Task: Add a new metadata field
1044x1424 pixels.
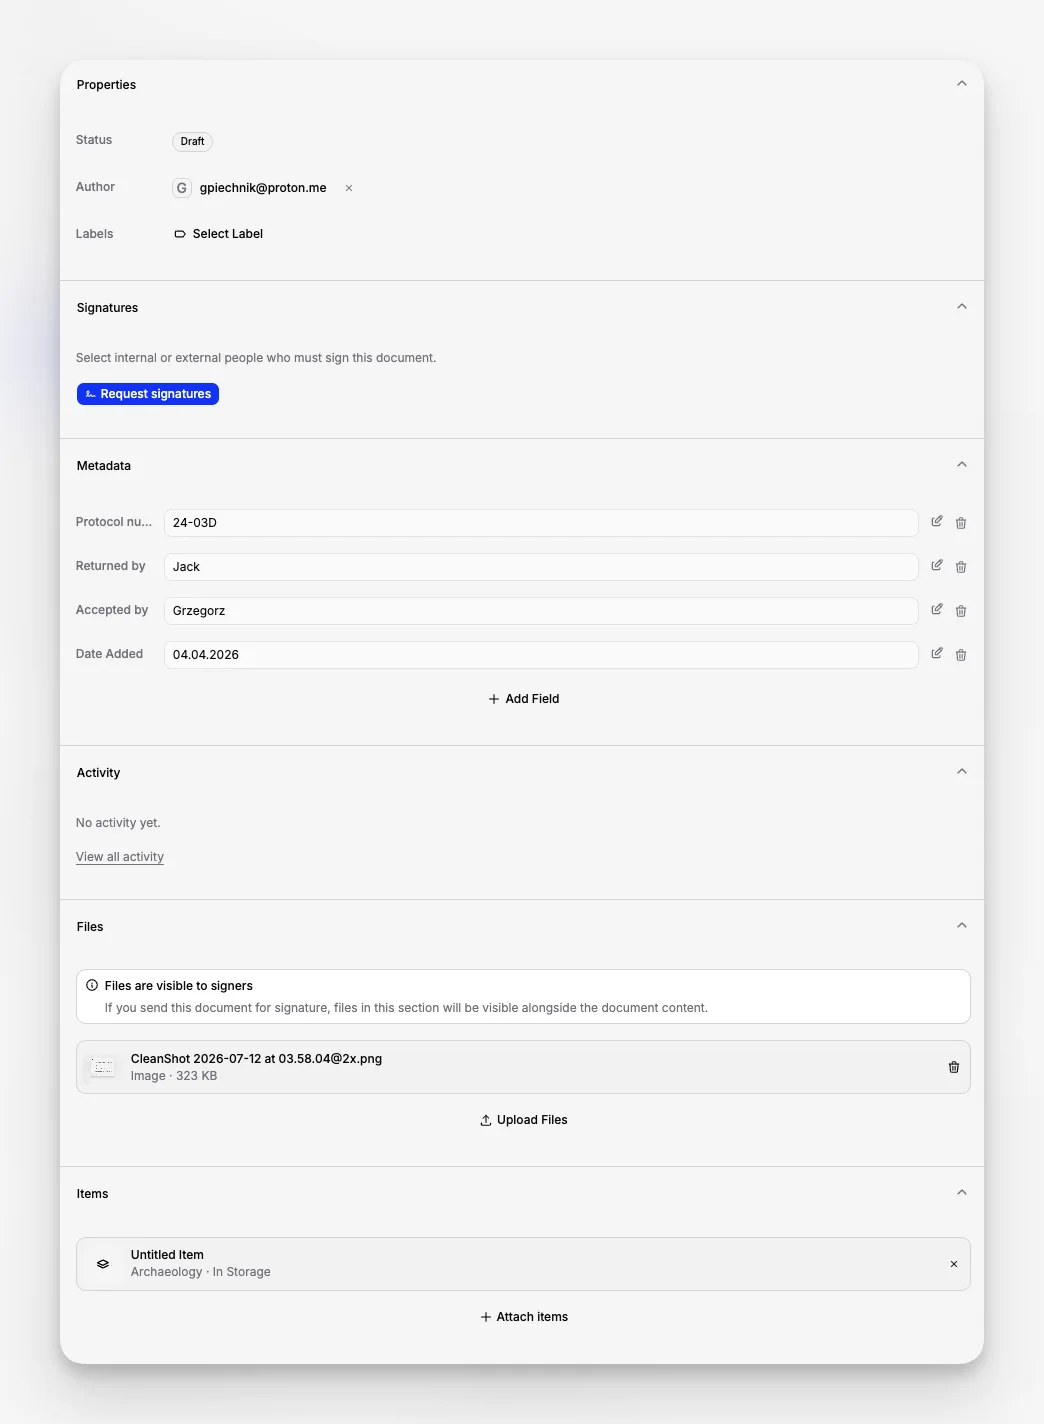Action: (523, 699)
